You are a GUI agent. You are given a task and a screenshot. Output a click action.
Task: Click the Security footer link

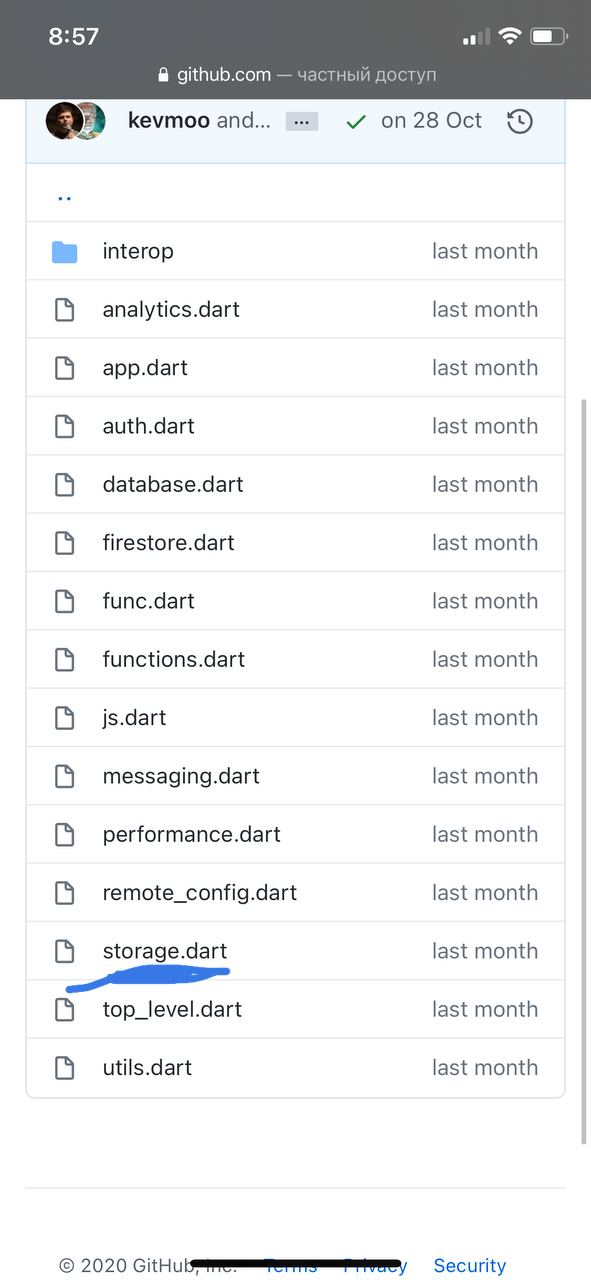pos(470,1266)
